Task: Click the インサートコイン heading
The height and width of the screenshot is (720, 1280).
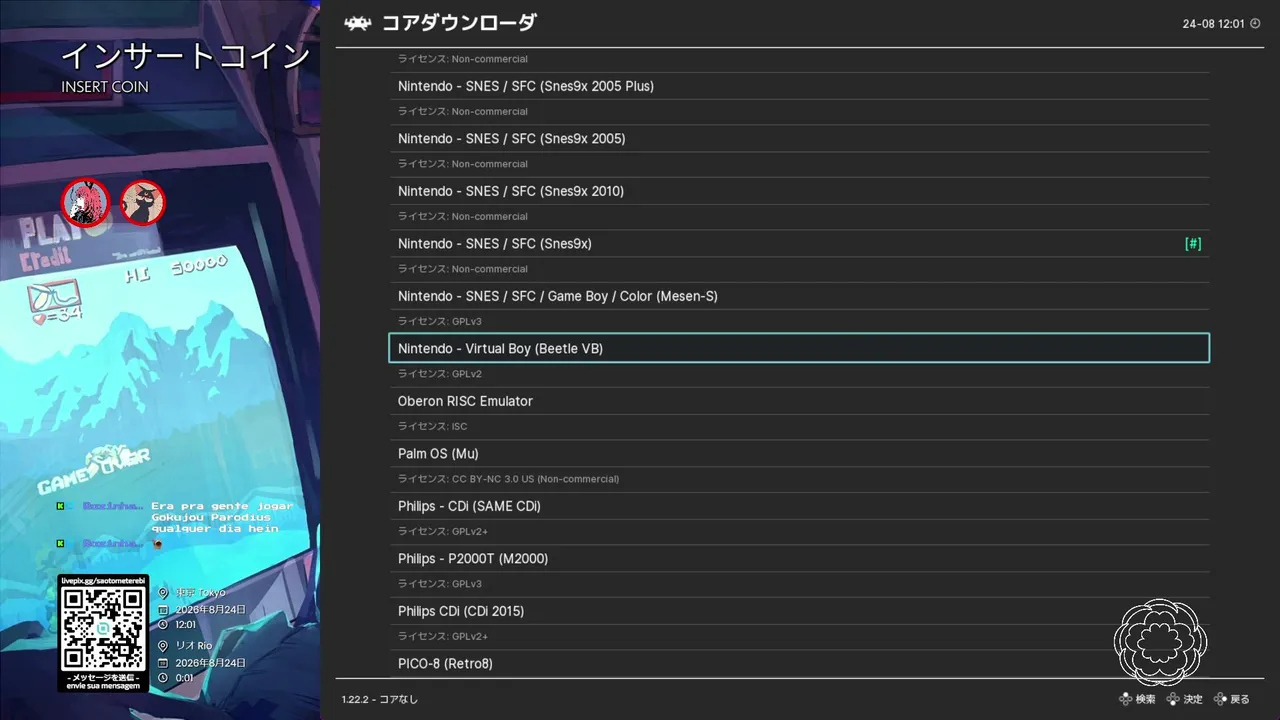Action: pyautogui.click(x=186, y=56)
